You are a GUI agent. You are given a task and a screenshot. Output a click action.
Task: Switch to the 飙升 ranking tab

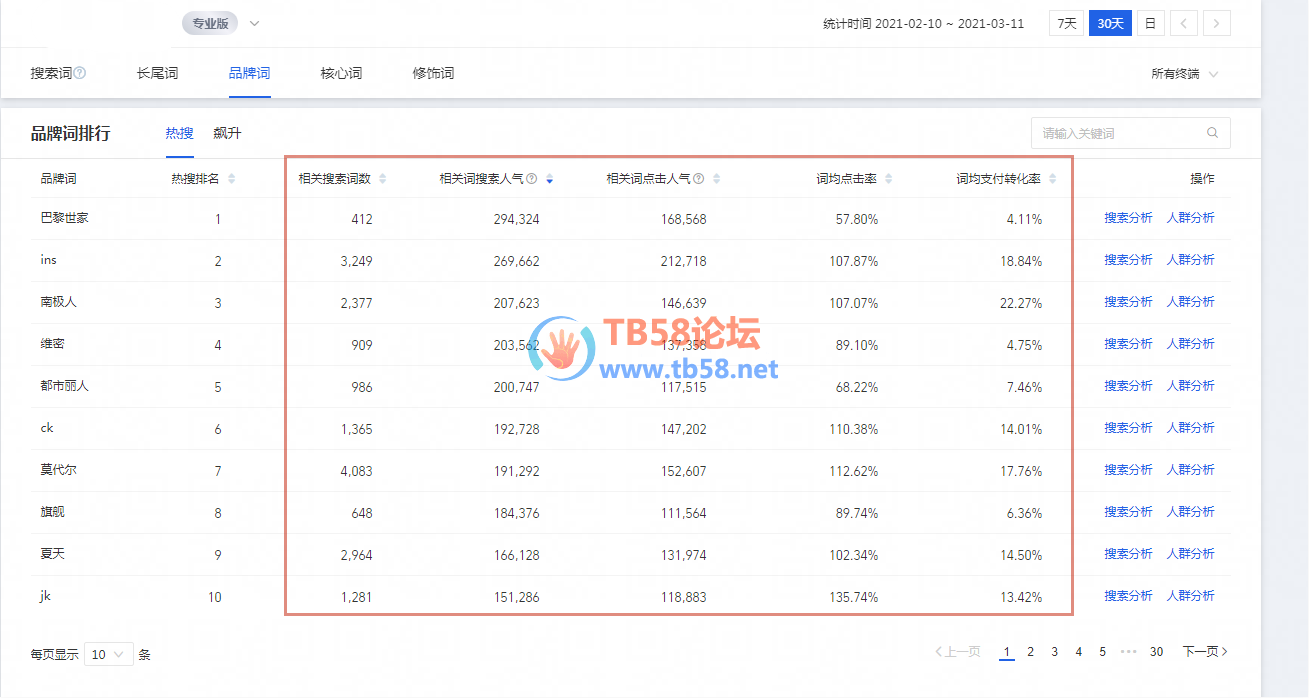227,133
